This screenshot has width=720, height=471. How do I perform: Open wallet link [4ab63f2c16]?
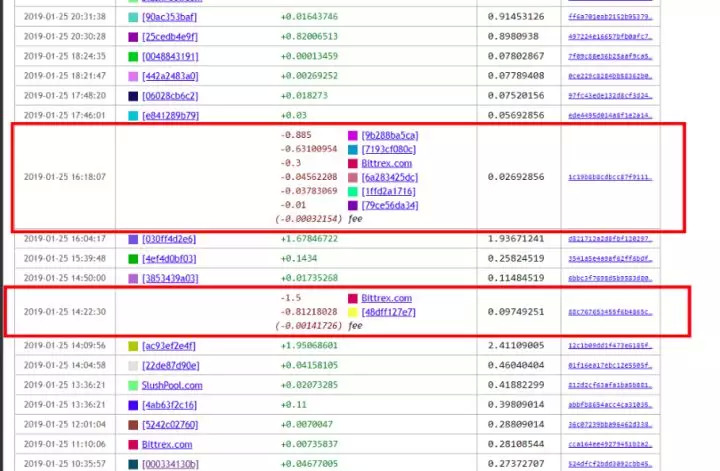pos(169,405)
